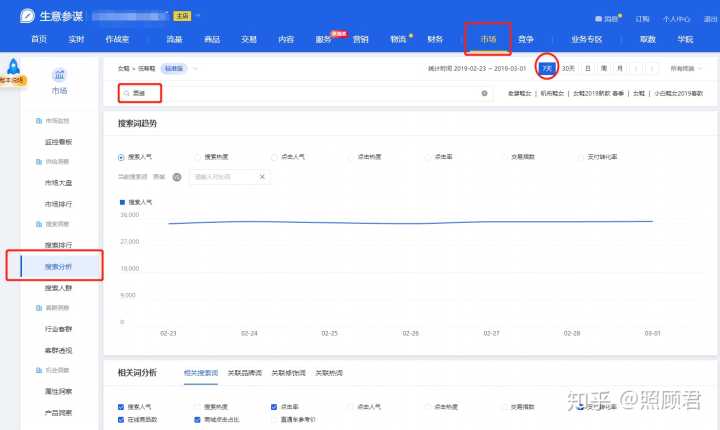Screen dimensions: 720x430
Task: Expand the shop account dropdown arrow
Action: (198, 16)
